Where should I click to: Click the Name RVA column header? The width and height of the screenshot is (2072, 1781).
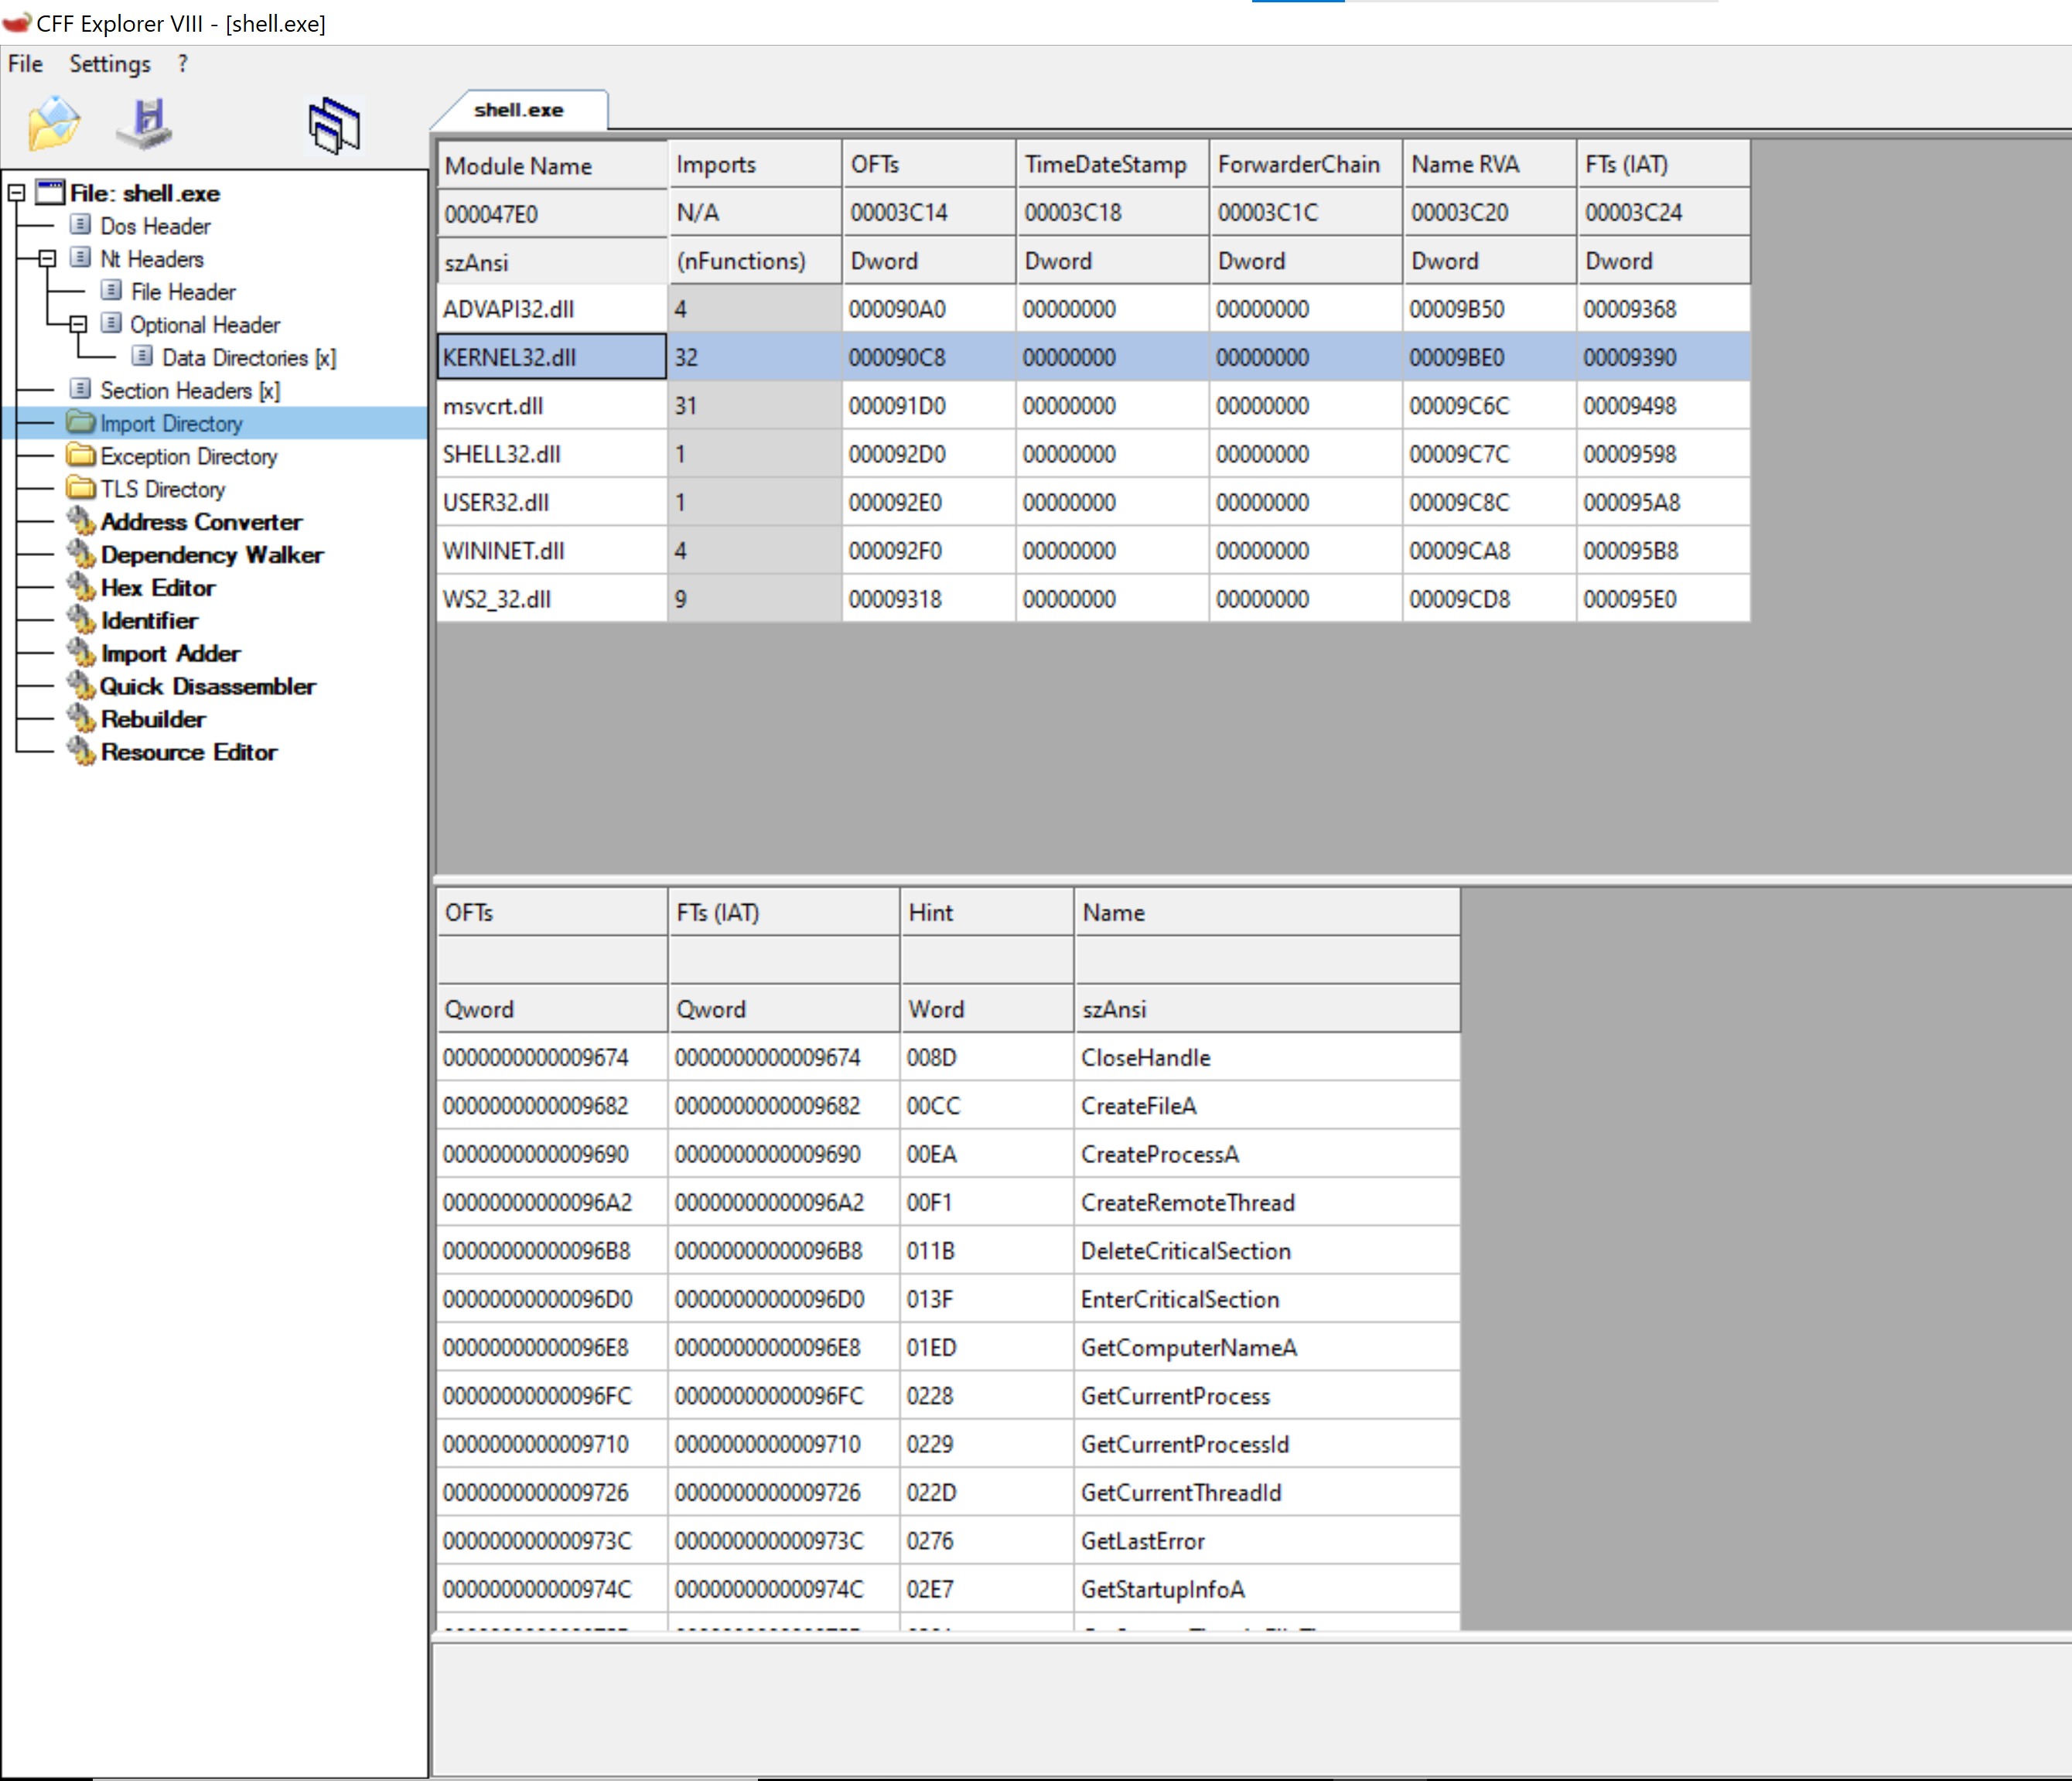pyautogui.click(x=1489, y=164)
